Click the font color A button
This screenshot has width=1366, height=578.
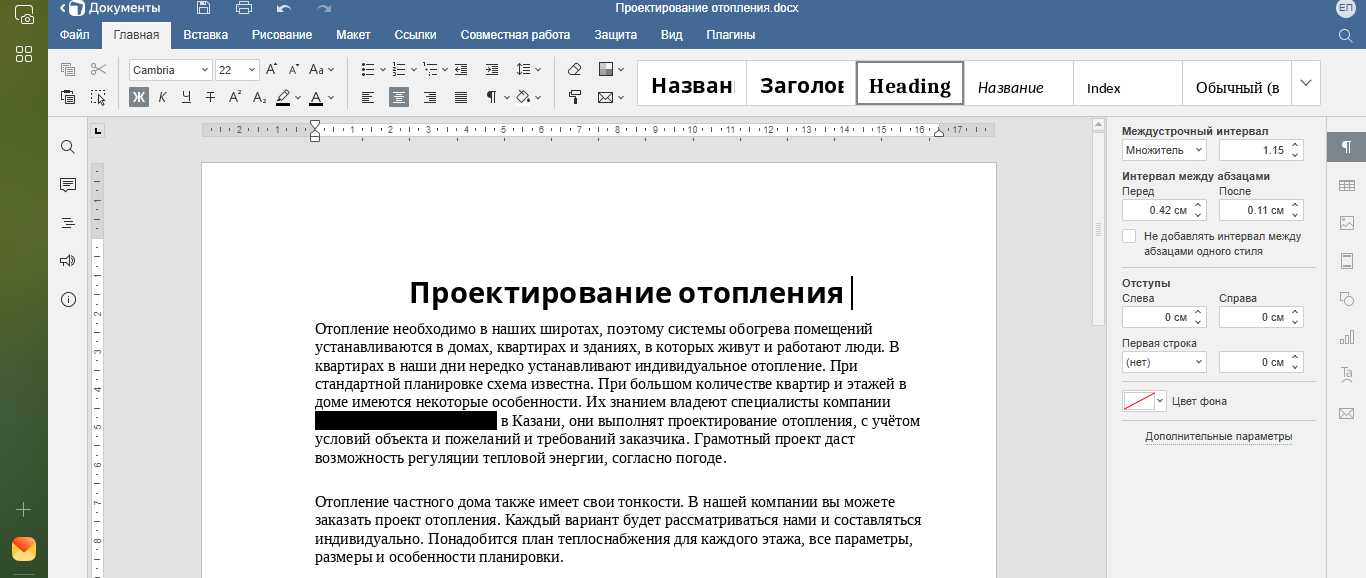tap(316, 97)
